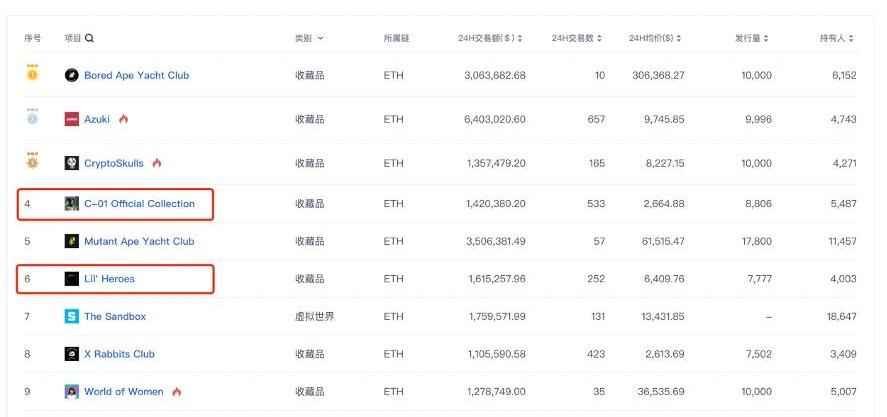Click the X Rabbits Club logo icon

point(72,354)
